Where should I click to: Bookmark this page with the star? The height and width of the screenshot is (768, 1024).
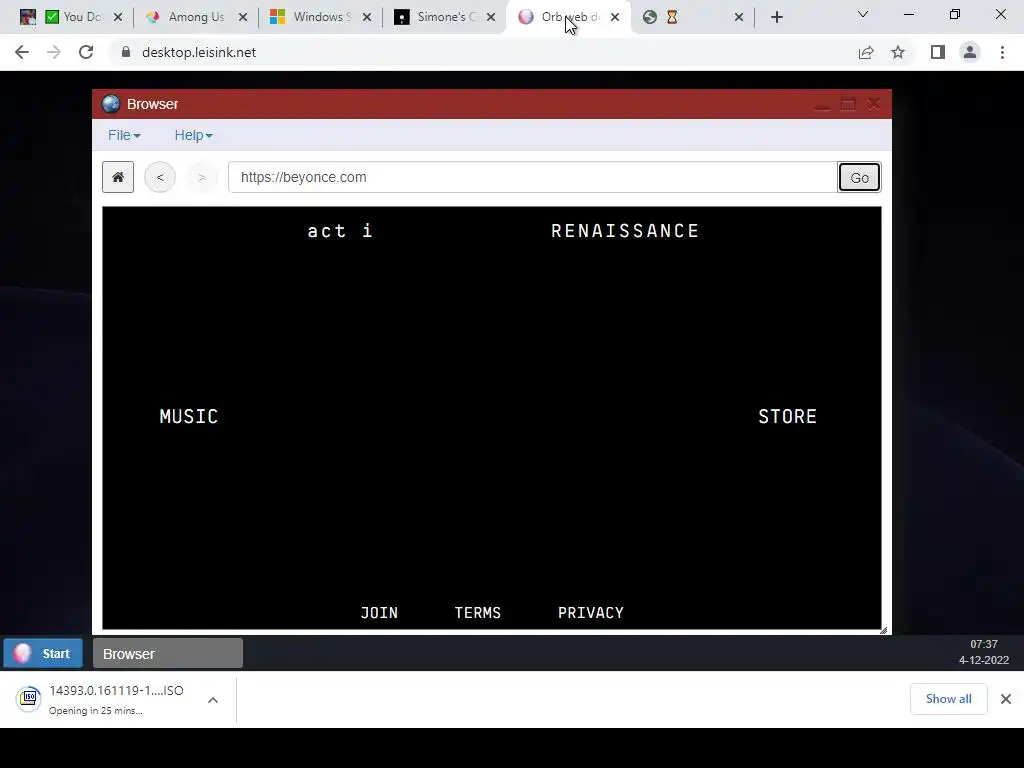(898, 52)
